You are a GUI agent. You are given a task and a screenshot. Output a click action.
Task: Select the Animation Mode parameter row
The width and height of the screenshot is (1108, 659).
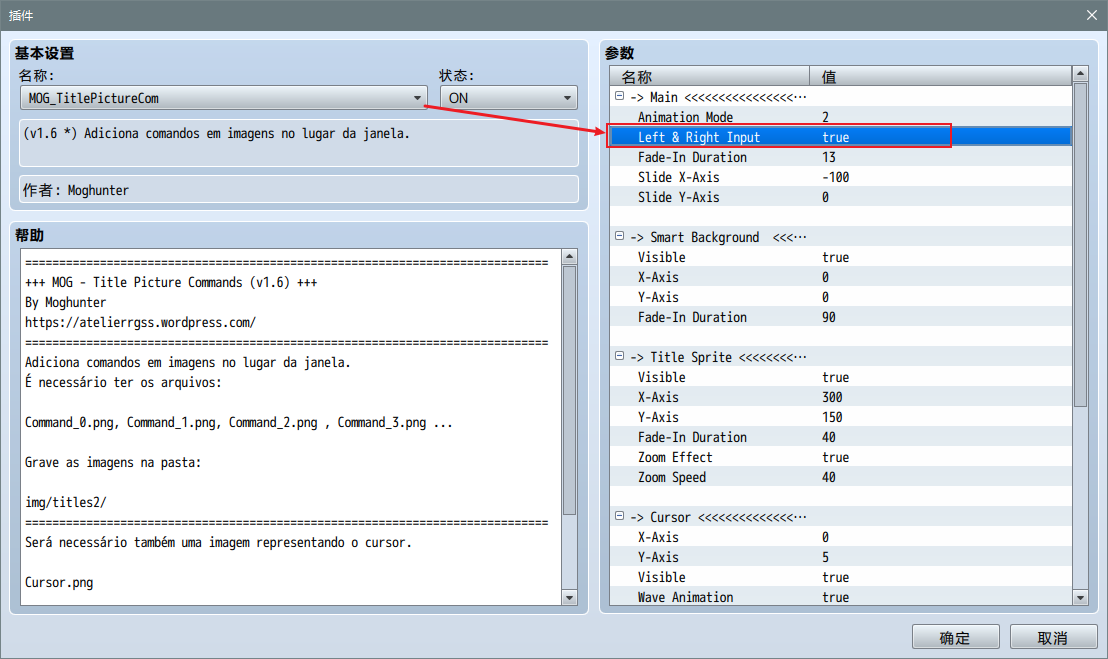pos(841,117)
